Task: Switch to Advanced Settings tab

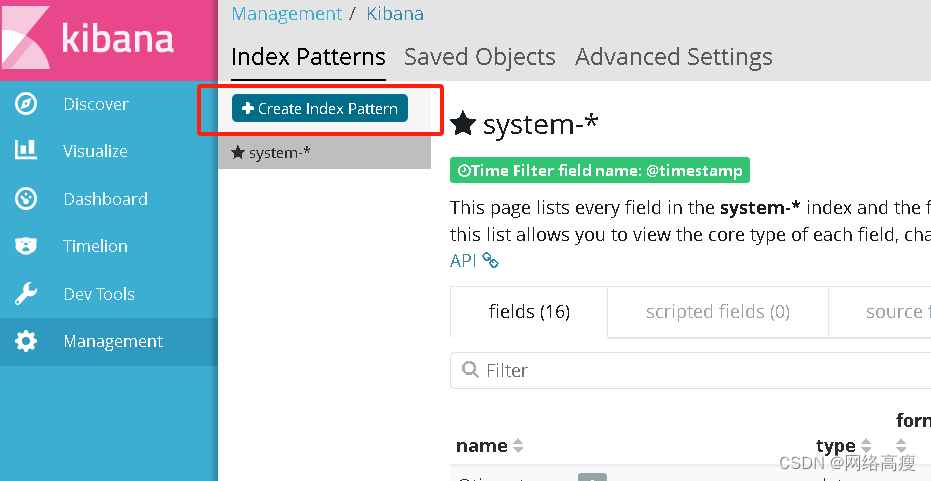Action: click(674, 57)
